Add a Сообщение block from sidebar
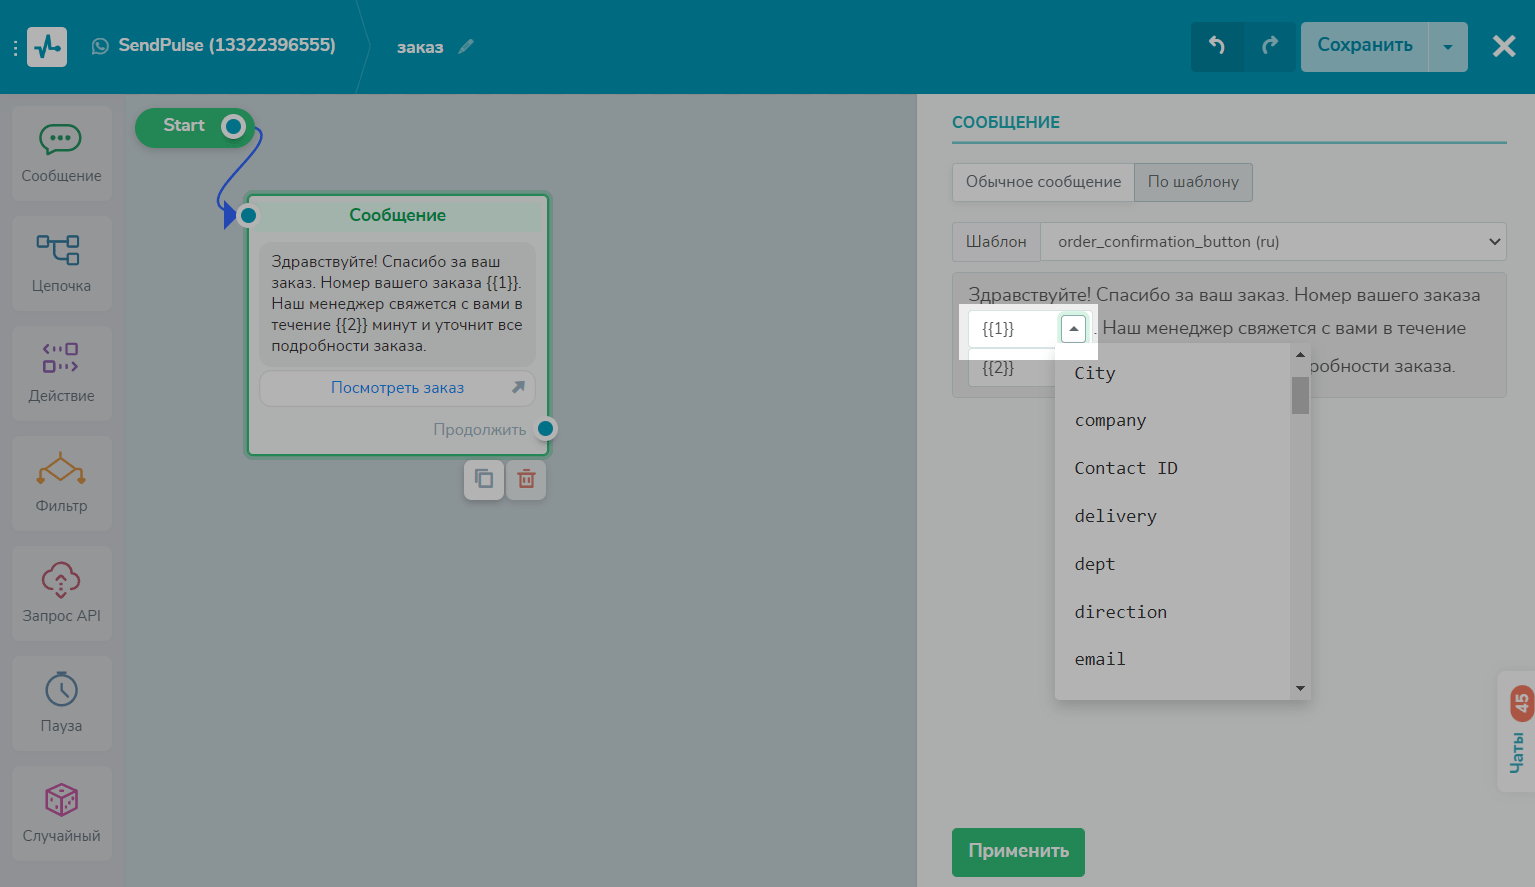Image resolution: width=1535 pixels, height=887 pixels. point(61,153)
